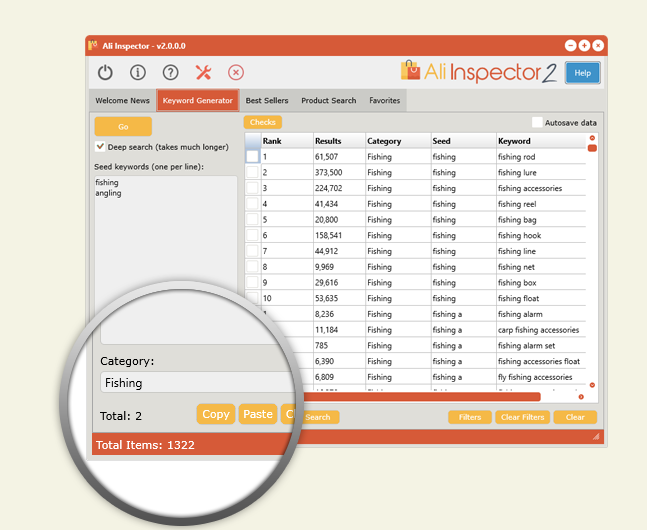Select the checkbox for fishing reel
This screenshot has width=647, height=530.
coord(252,203)
